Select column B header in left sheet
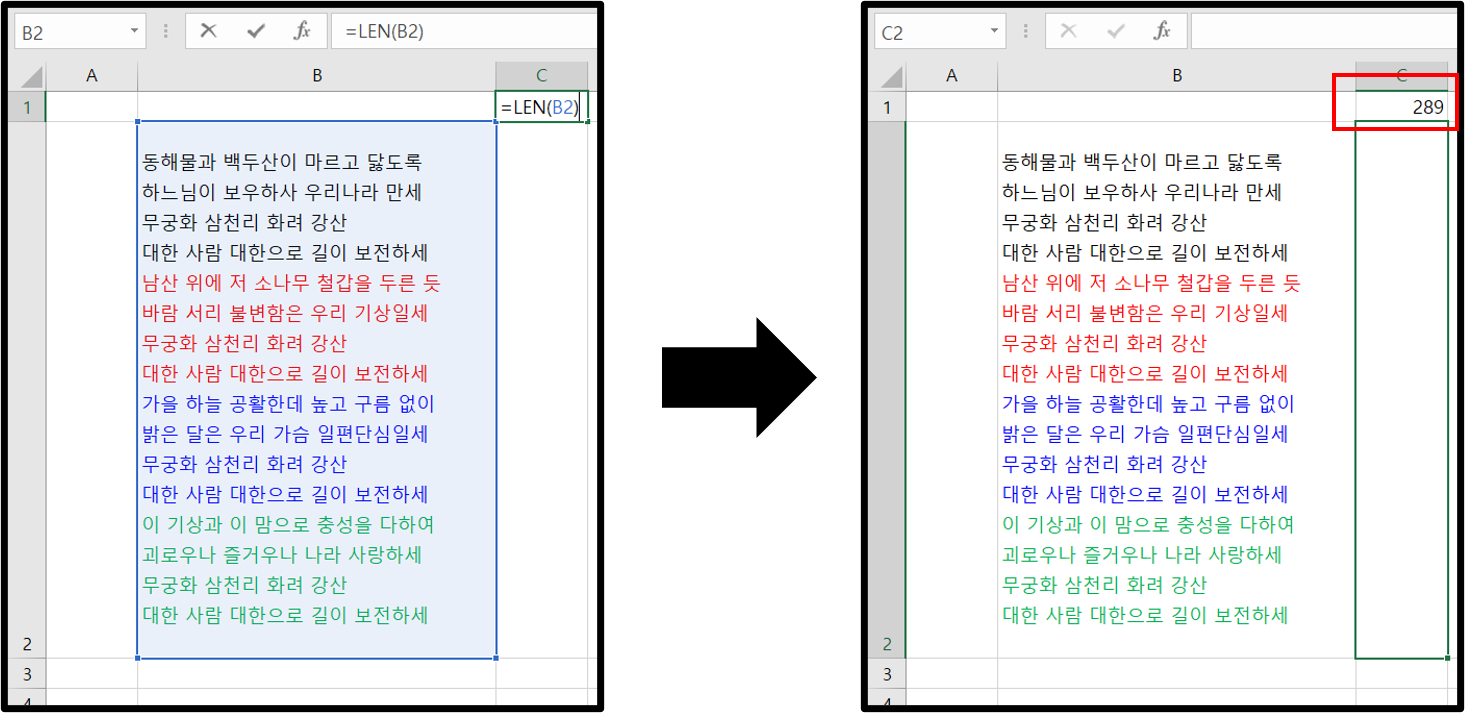The image size is (1465, 713). coord(317,77)
